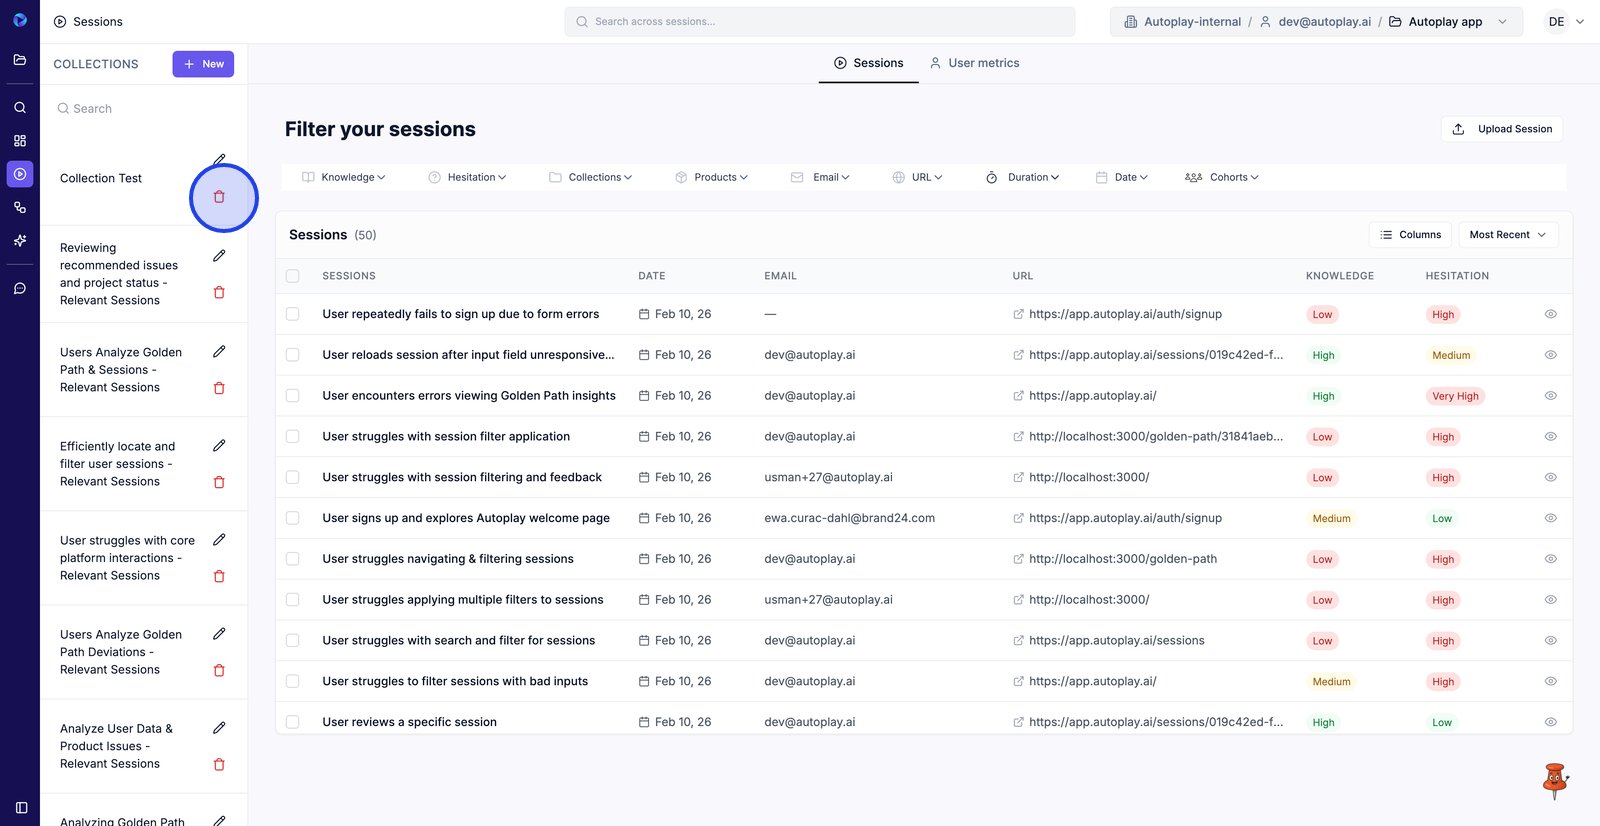This screenshot has height=826, width=1600.
Task: Select the Sessions tab
Action: pyautogui.click(x=868, y=63)
